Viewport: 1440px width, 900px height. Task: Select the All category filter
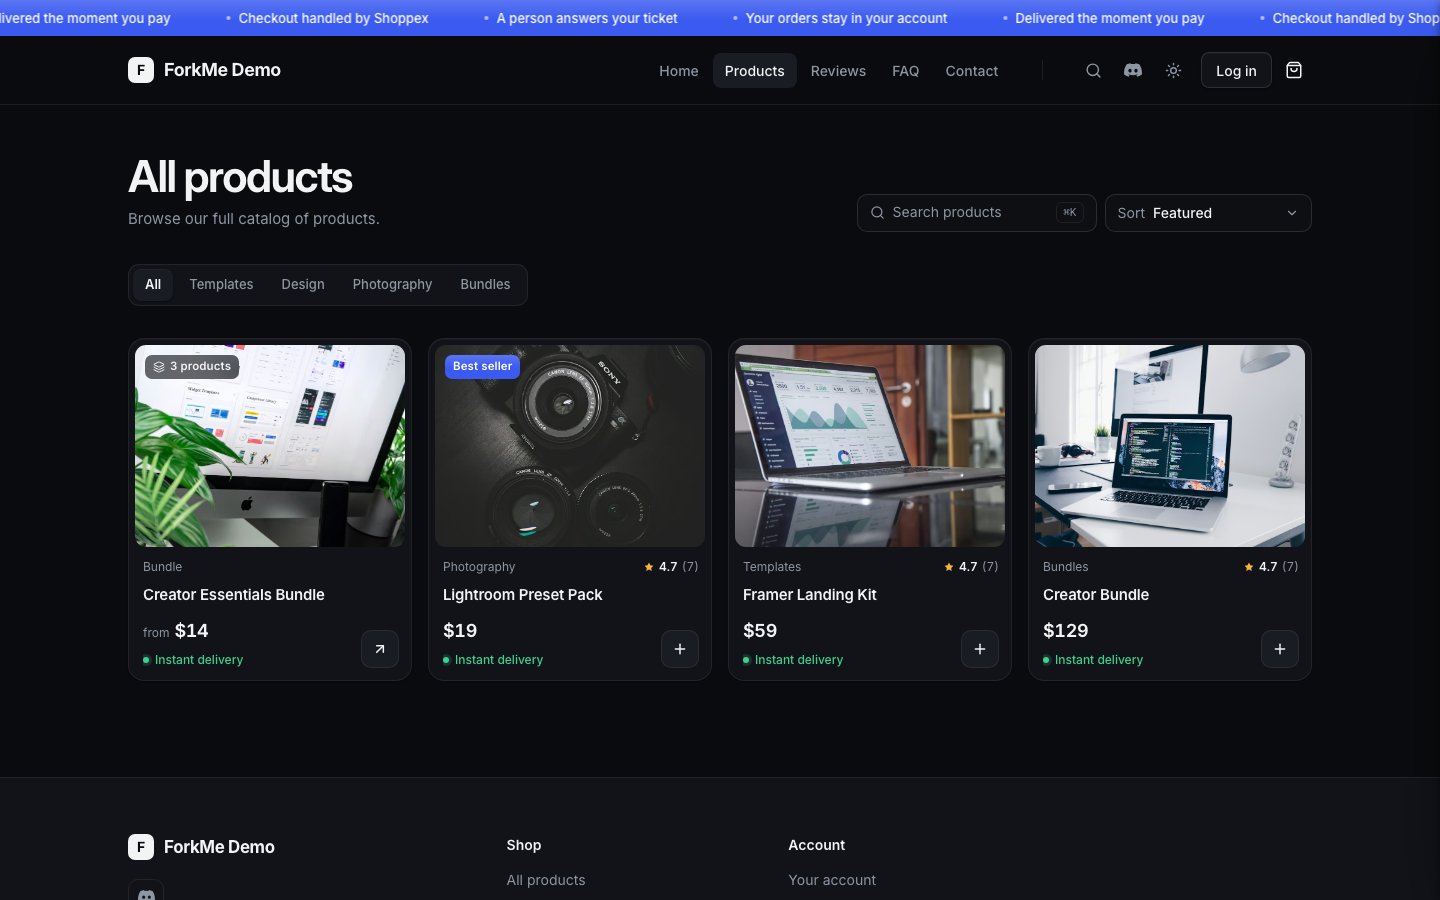pyautogui.click(x=153, y=284)
